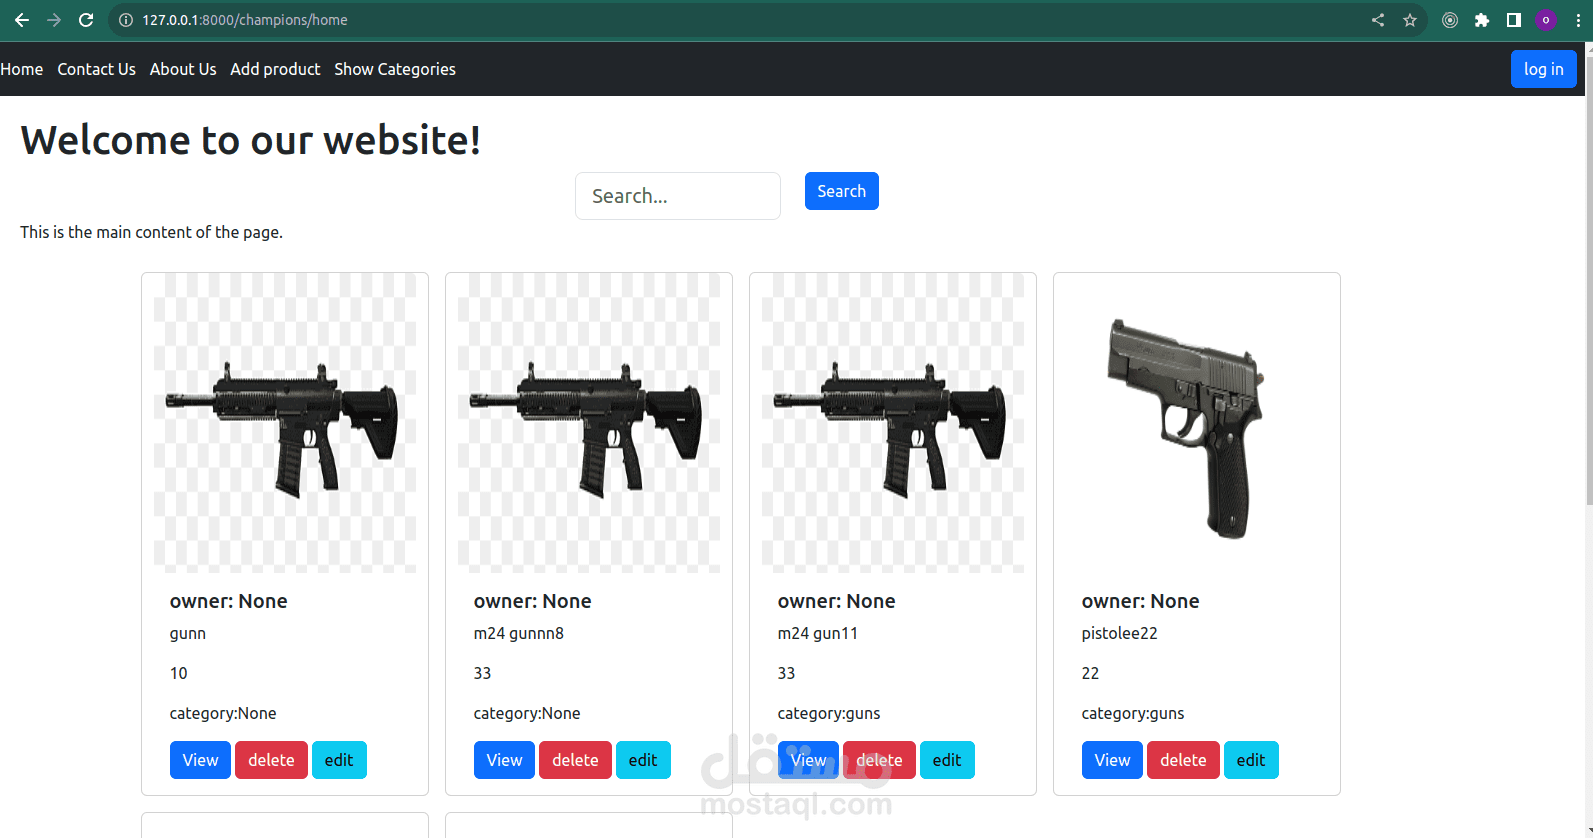Screen dimensions: 1593x838
Task: Delete the pistolee22 product
Action: click(1183, 760)
